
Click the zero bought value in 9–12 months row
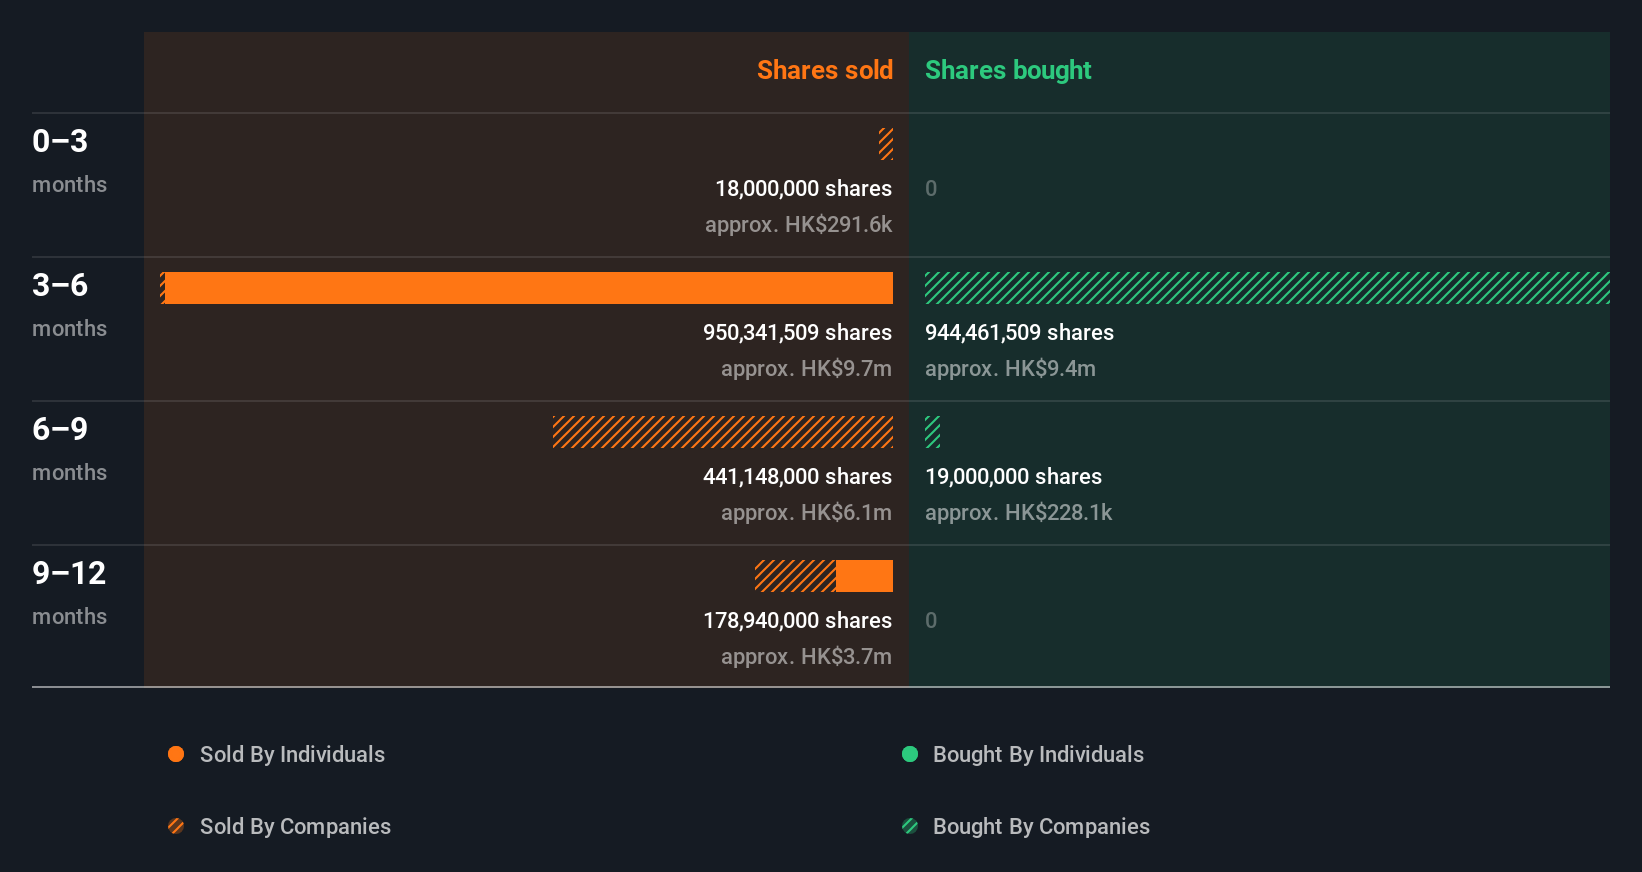click(931, 620)
